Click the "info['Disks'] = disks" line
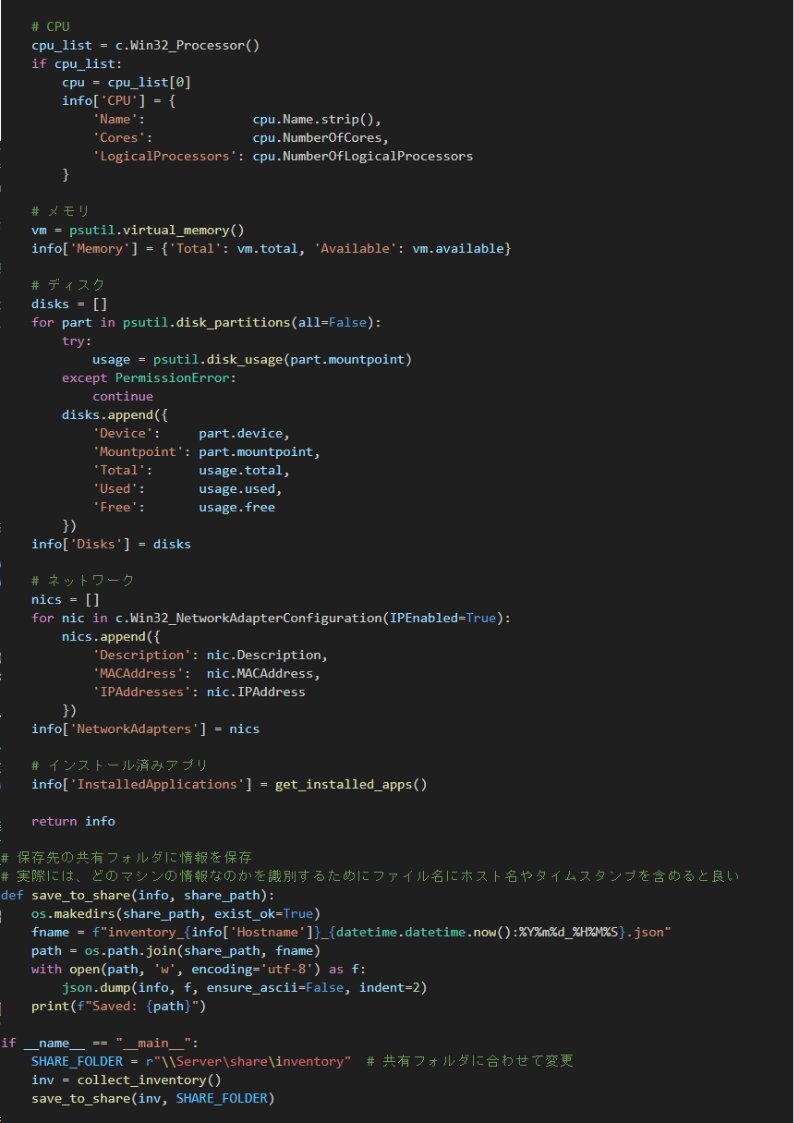This screenshot has height=1123, width=794. point(111,544)
